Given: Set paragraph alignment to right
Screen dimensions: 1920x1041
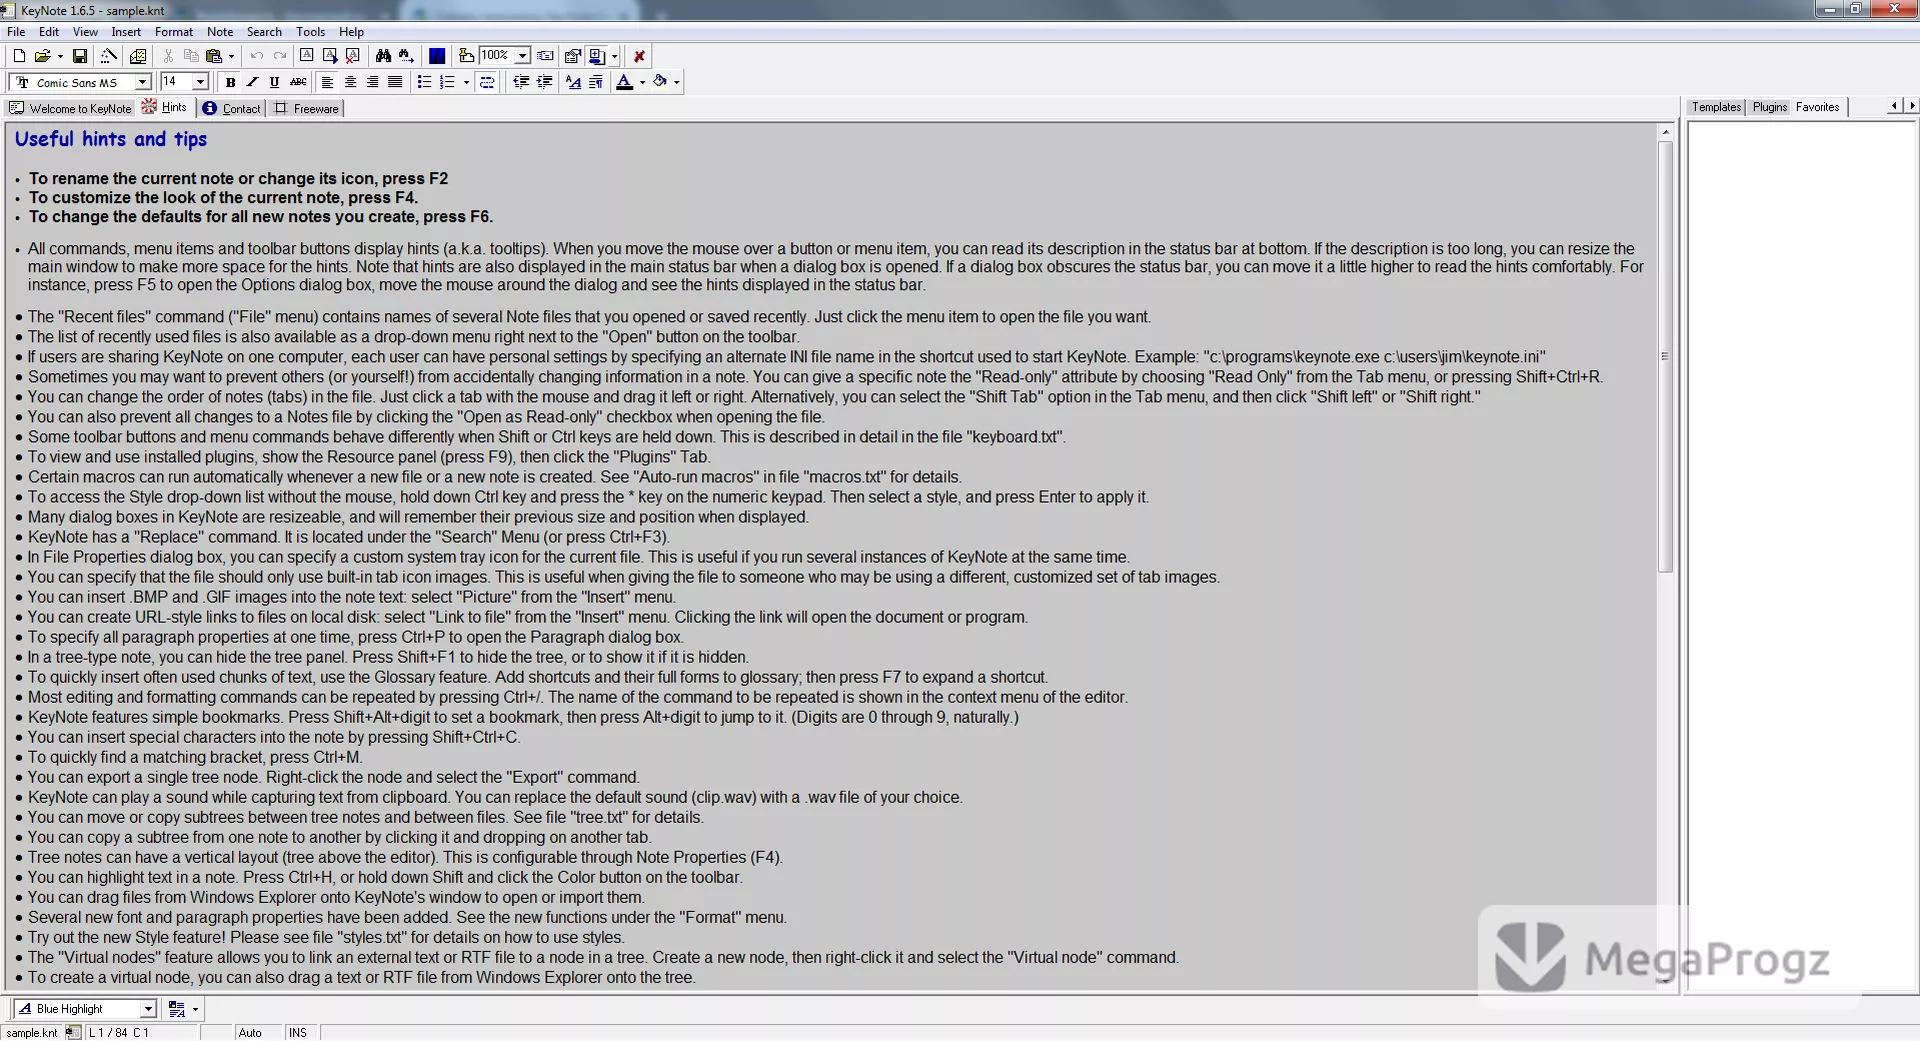Looking at the screenshot, I should coord(372,82).
